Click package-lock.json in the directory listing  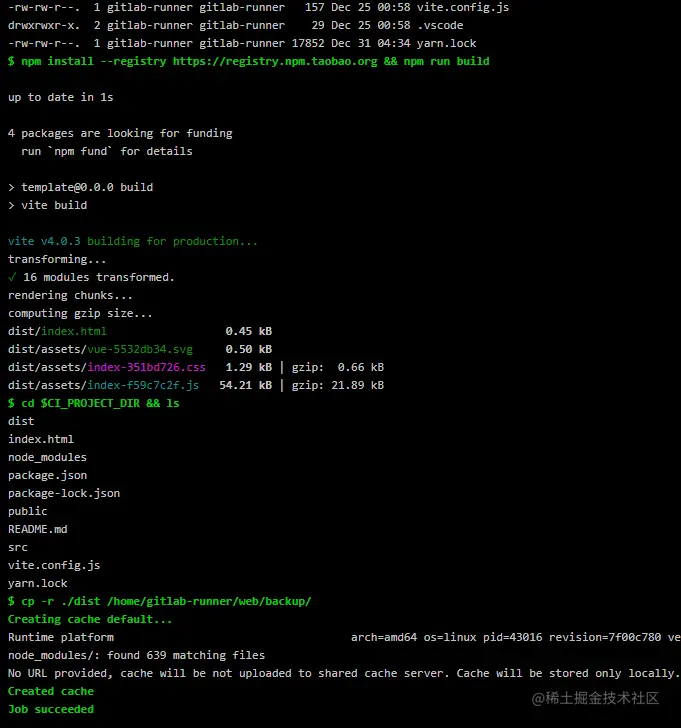[64, 493]
